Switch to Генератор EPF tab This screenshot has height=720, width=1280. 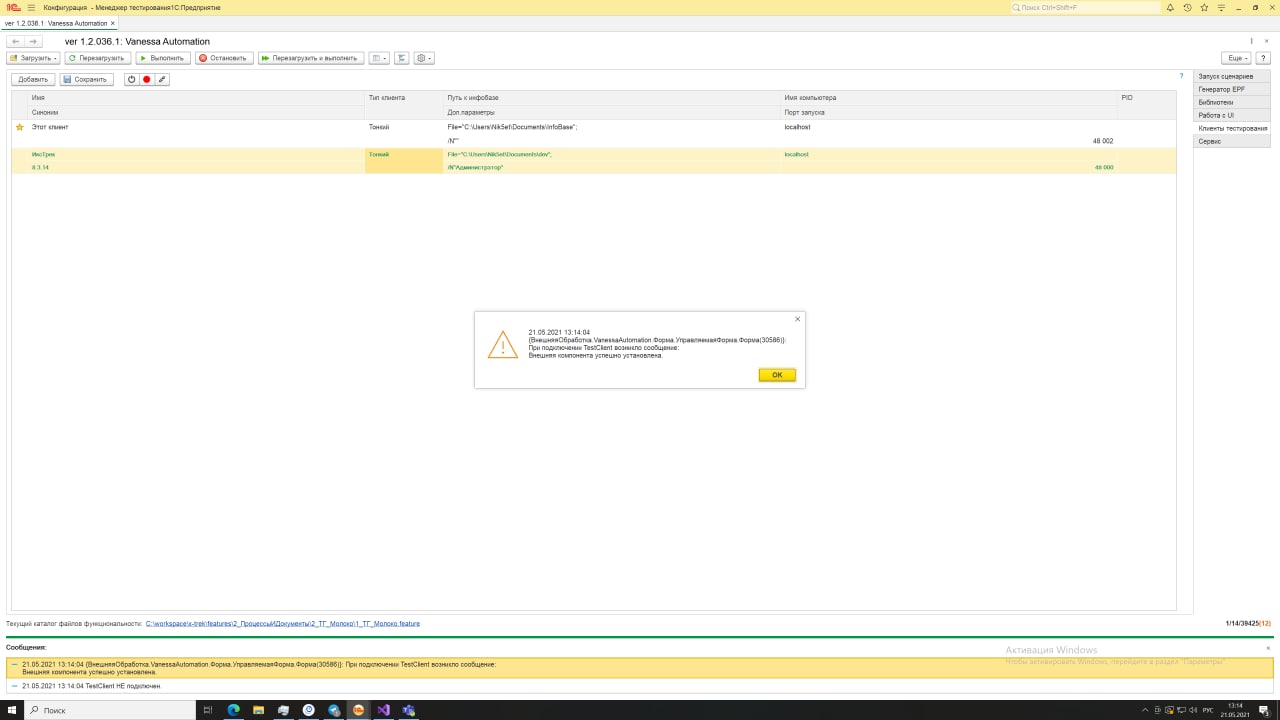tap(1232, 90)
